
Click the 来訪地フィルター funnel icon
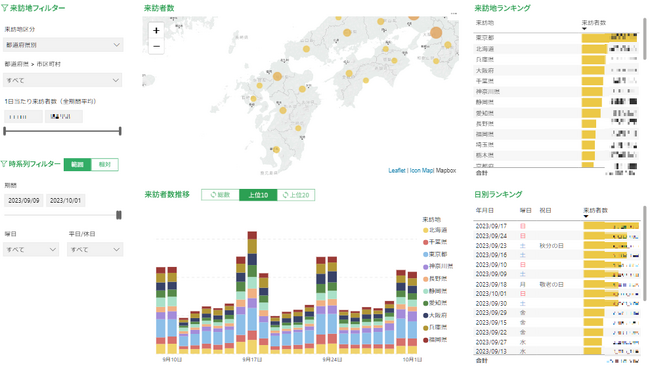5,8
